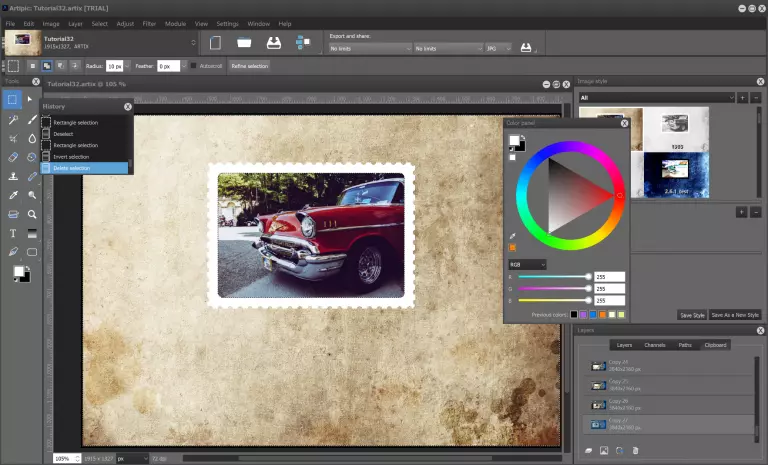Click the Open folder icon in toolbar

click(x=244, y=43)
